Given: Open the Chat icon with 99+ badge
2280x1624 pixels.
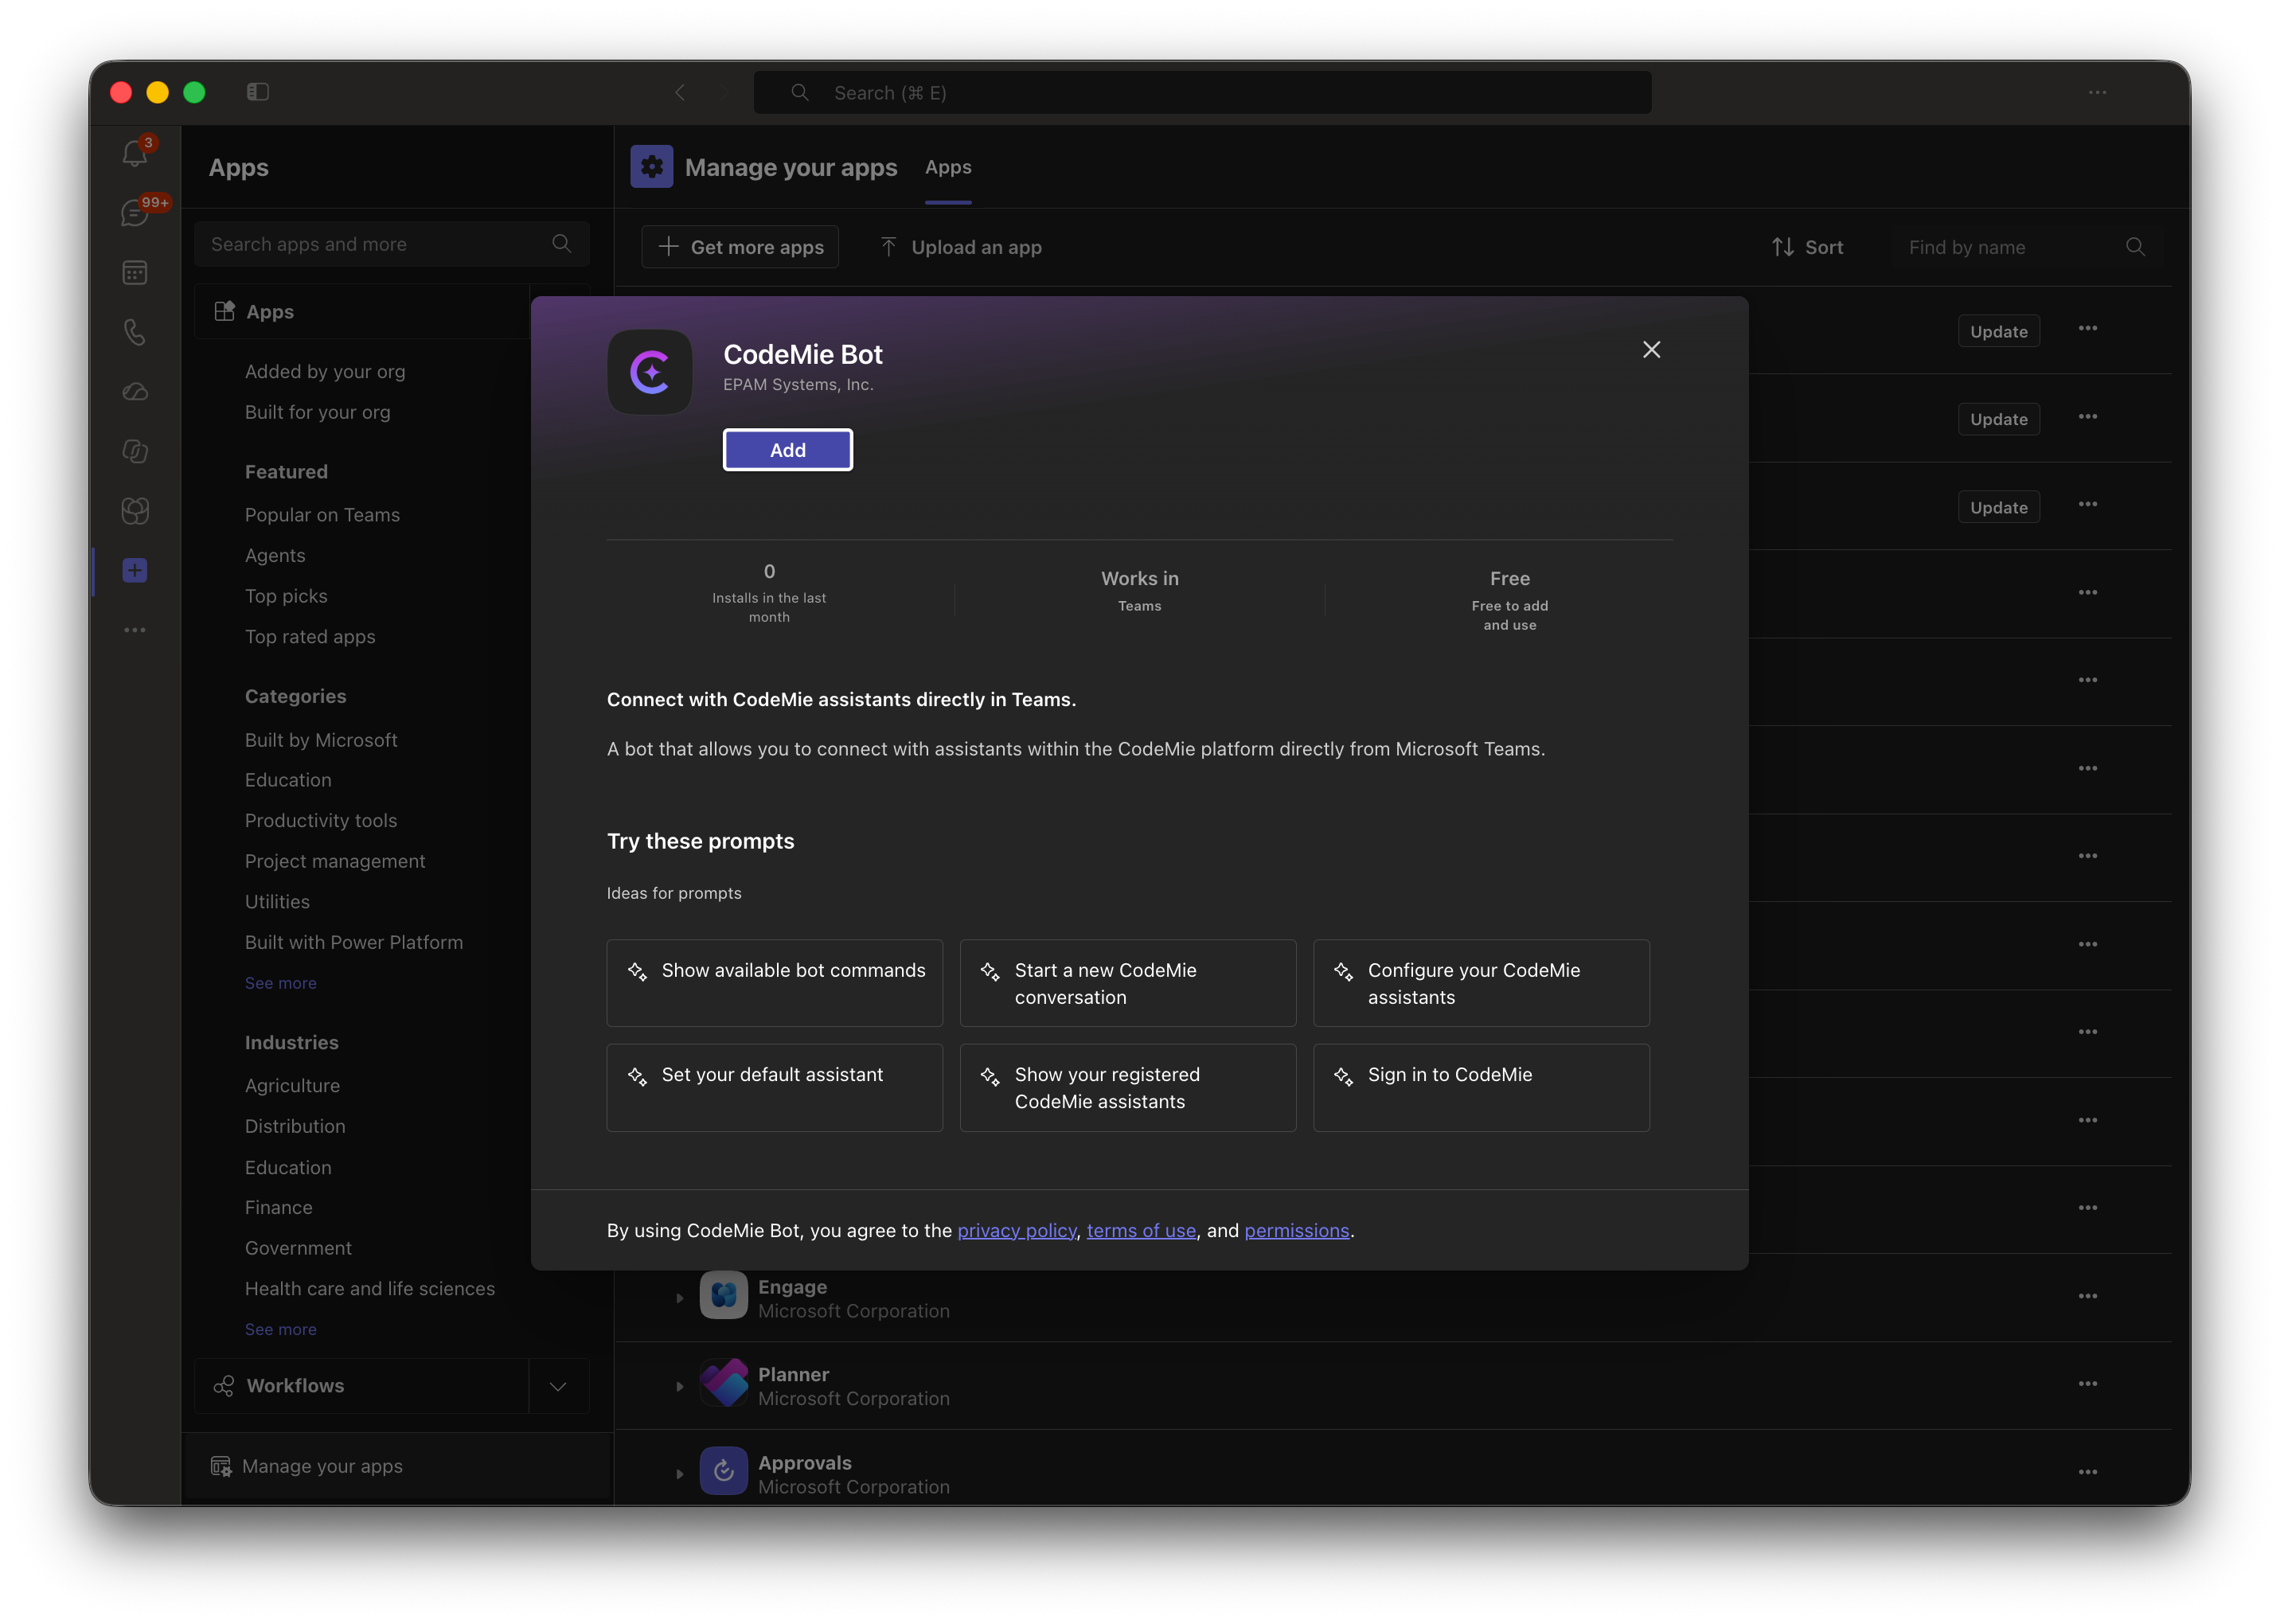Looking at the screenshot, I should [x=135, y=212].
